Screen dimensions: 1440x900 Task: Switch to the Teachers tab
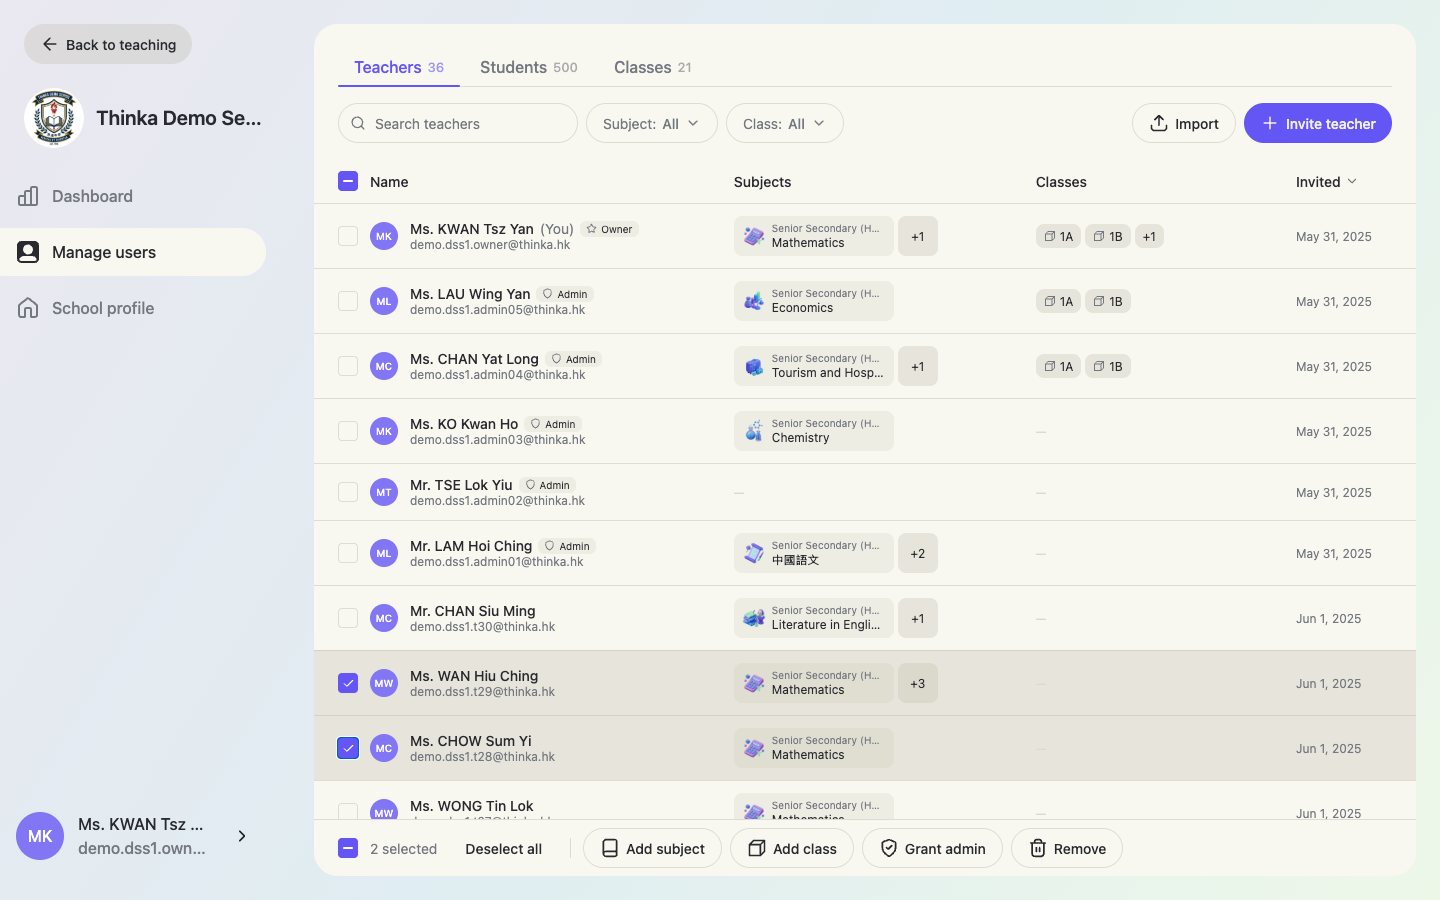click(399, 67)
